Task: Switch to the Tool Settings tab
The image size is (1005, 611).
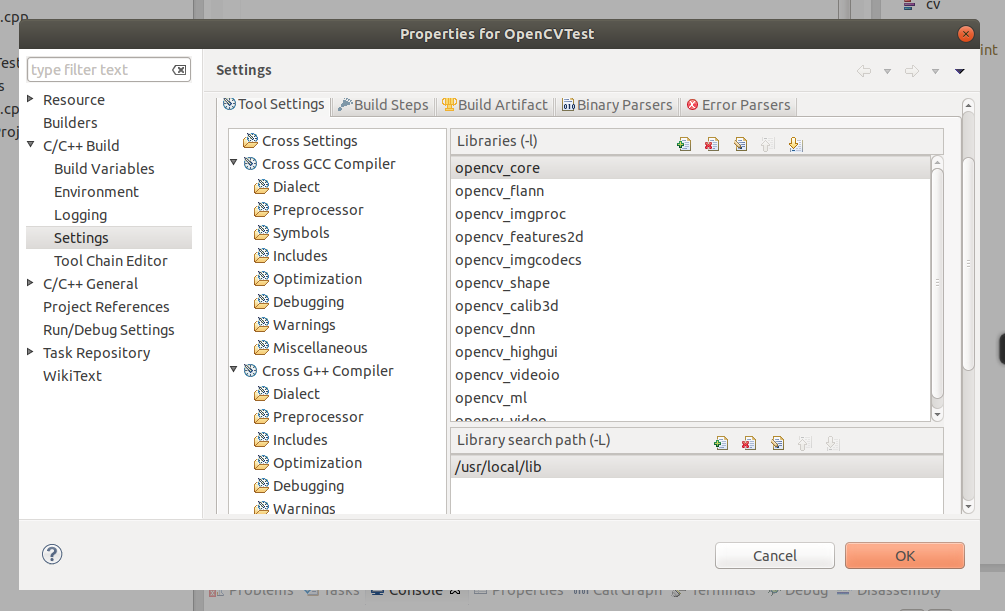Action: [x=274, y=105]
